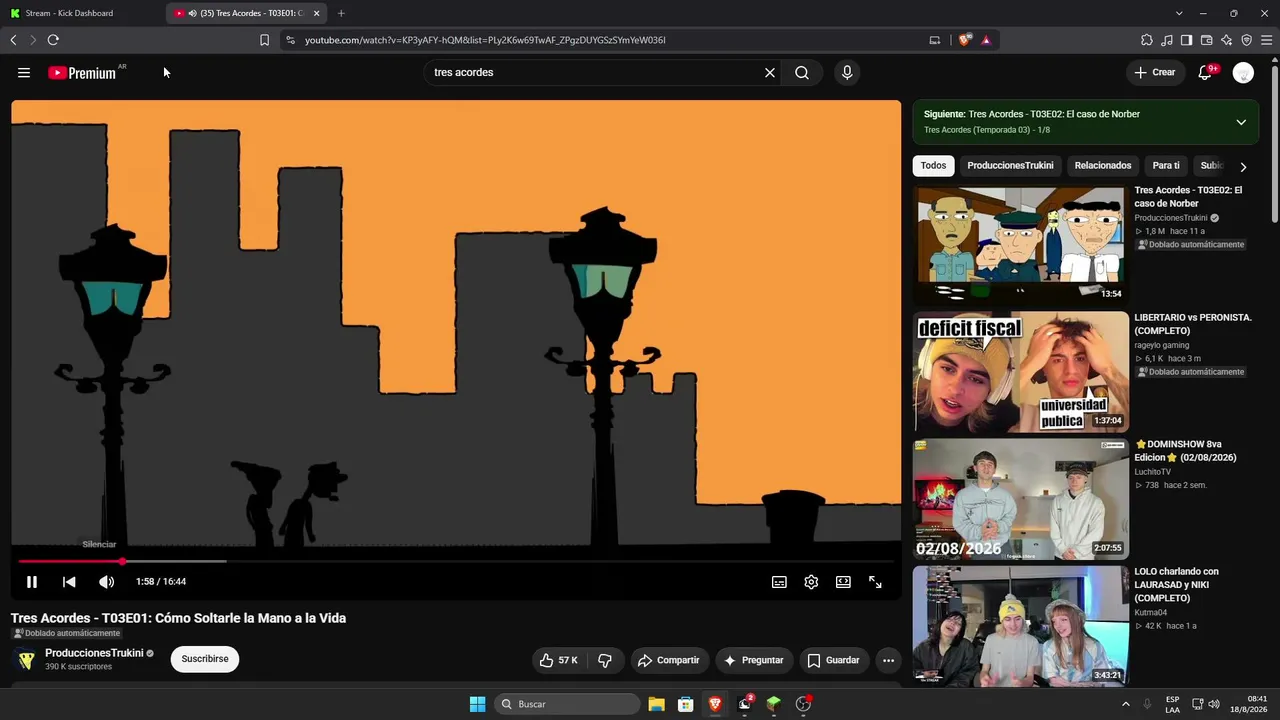Select the Relacionados filter chip
Viewport: 1280px width, 720px height.
1103,166
